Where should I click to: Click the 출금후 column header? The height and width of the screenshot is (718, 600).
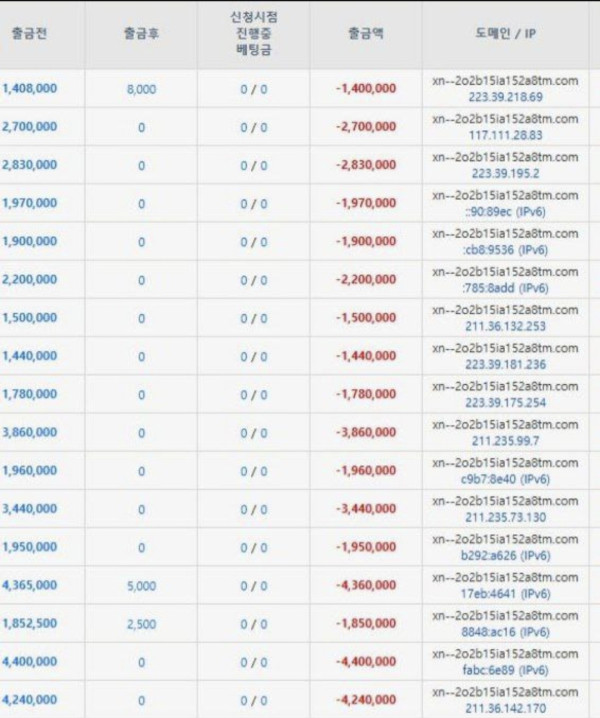pyautogui.click(x=141, y=33)
